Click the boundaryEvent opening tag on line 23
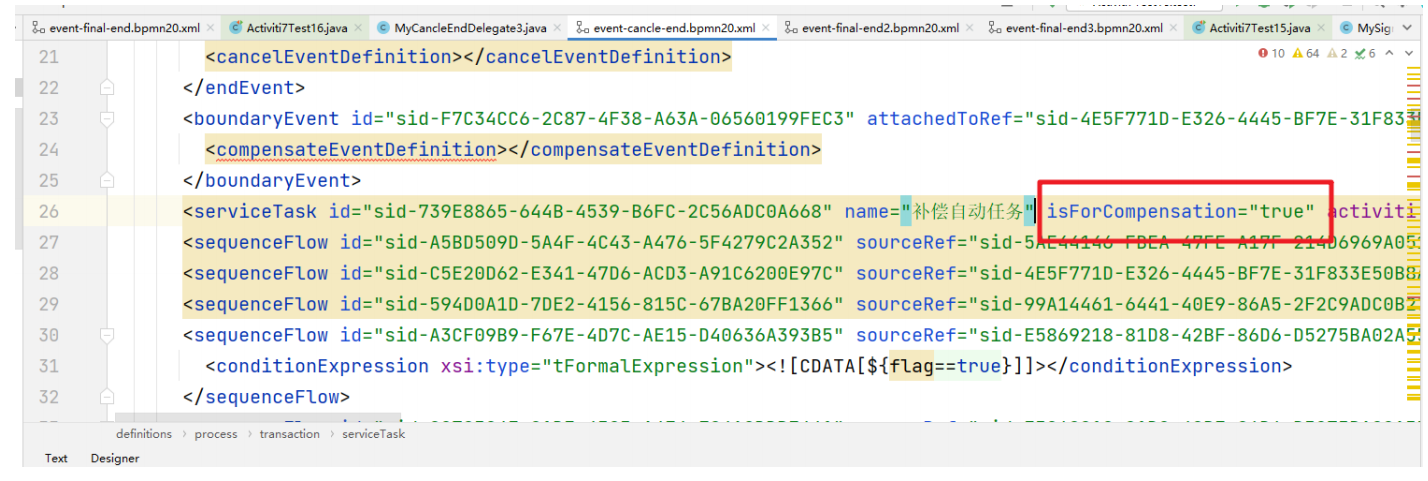Image resolution: width=1428 pixels, height=481 pixels. click(x=261, y=119)
